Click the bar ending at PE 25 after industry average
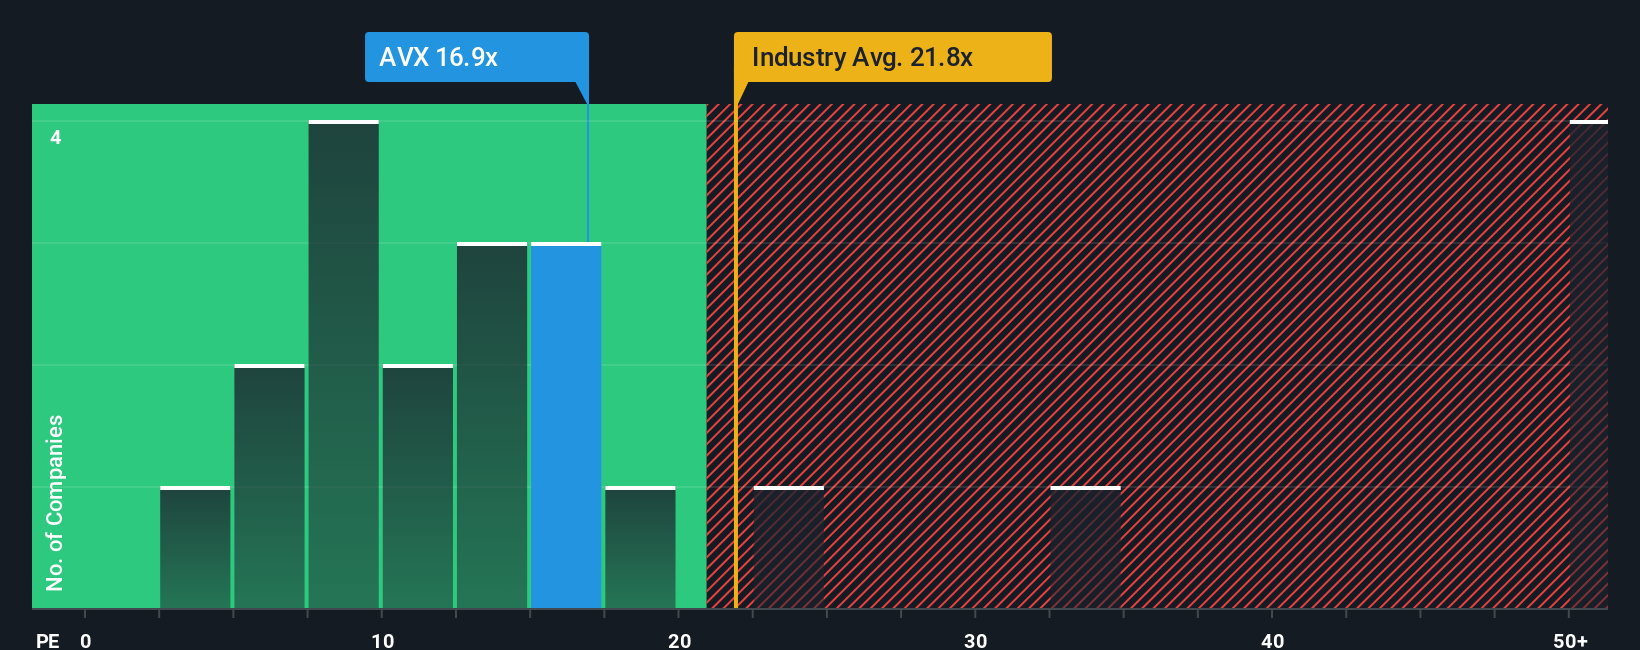Viewport: 1640px width, 650px height. [x=788, y=547]
